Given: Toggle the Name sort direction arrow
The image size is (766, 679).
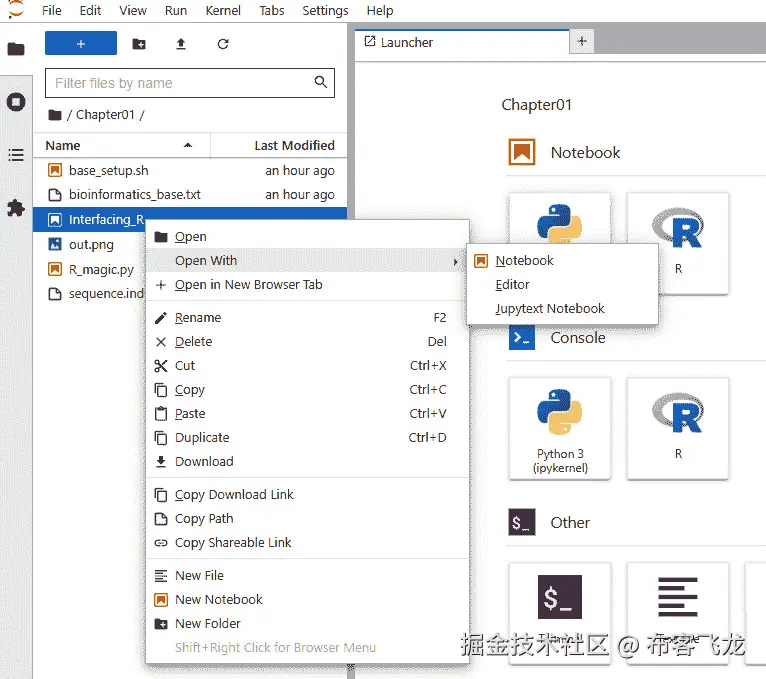Looking at the screenshot, I should pos(188,146).
